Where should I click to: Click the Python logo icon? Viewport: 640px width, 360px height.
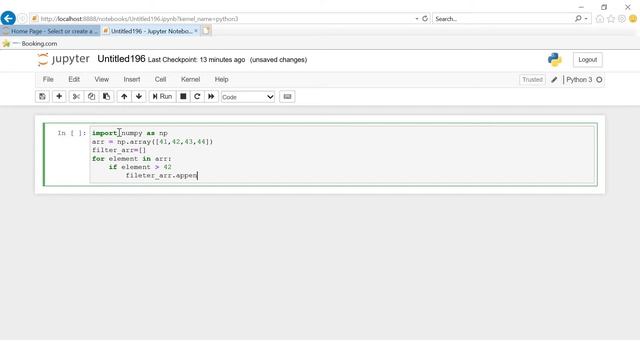click(x=555, y=60)
